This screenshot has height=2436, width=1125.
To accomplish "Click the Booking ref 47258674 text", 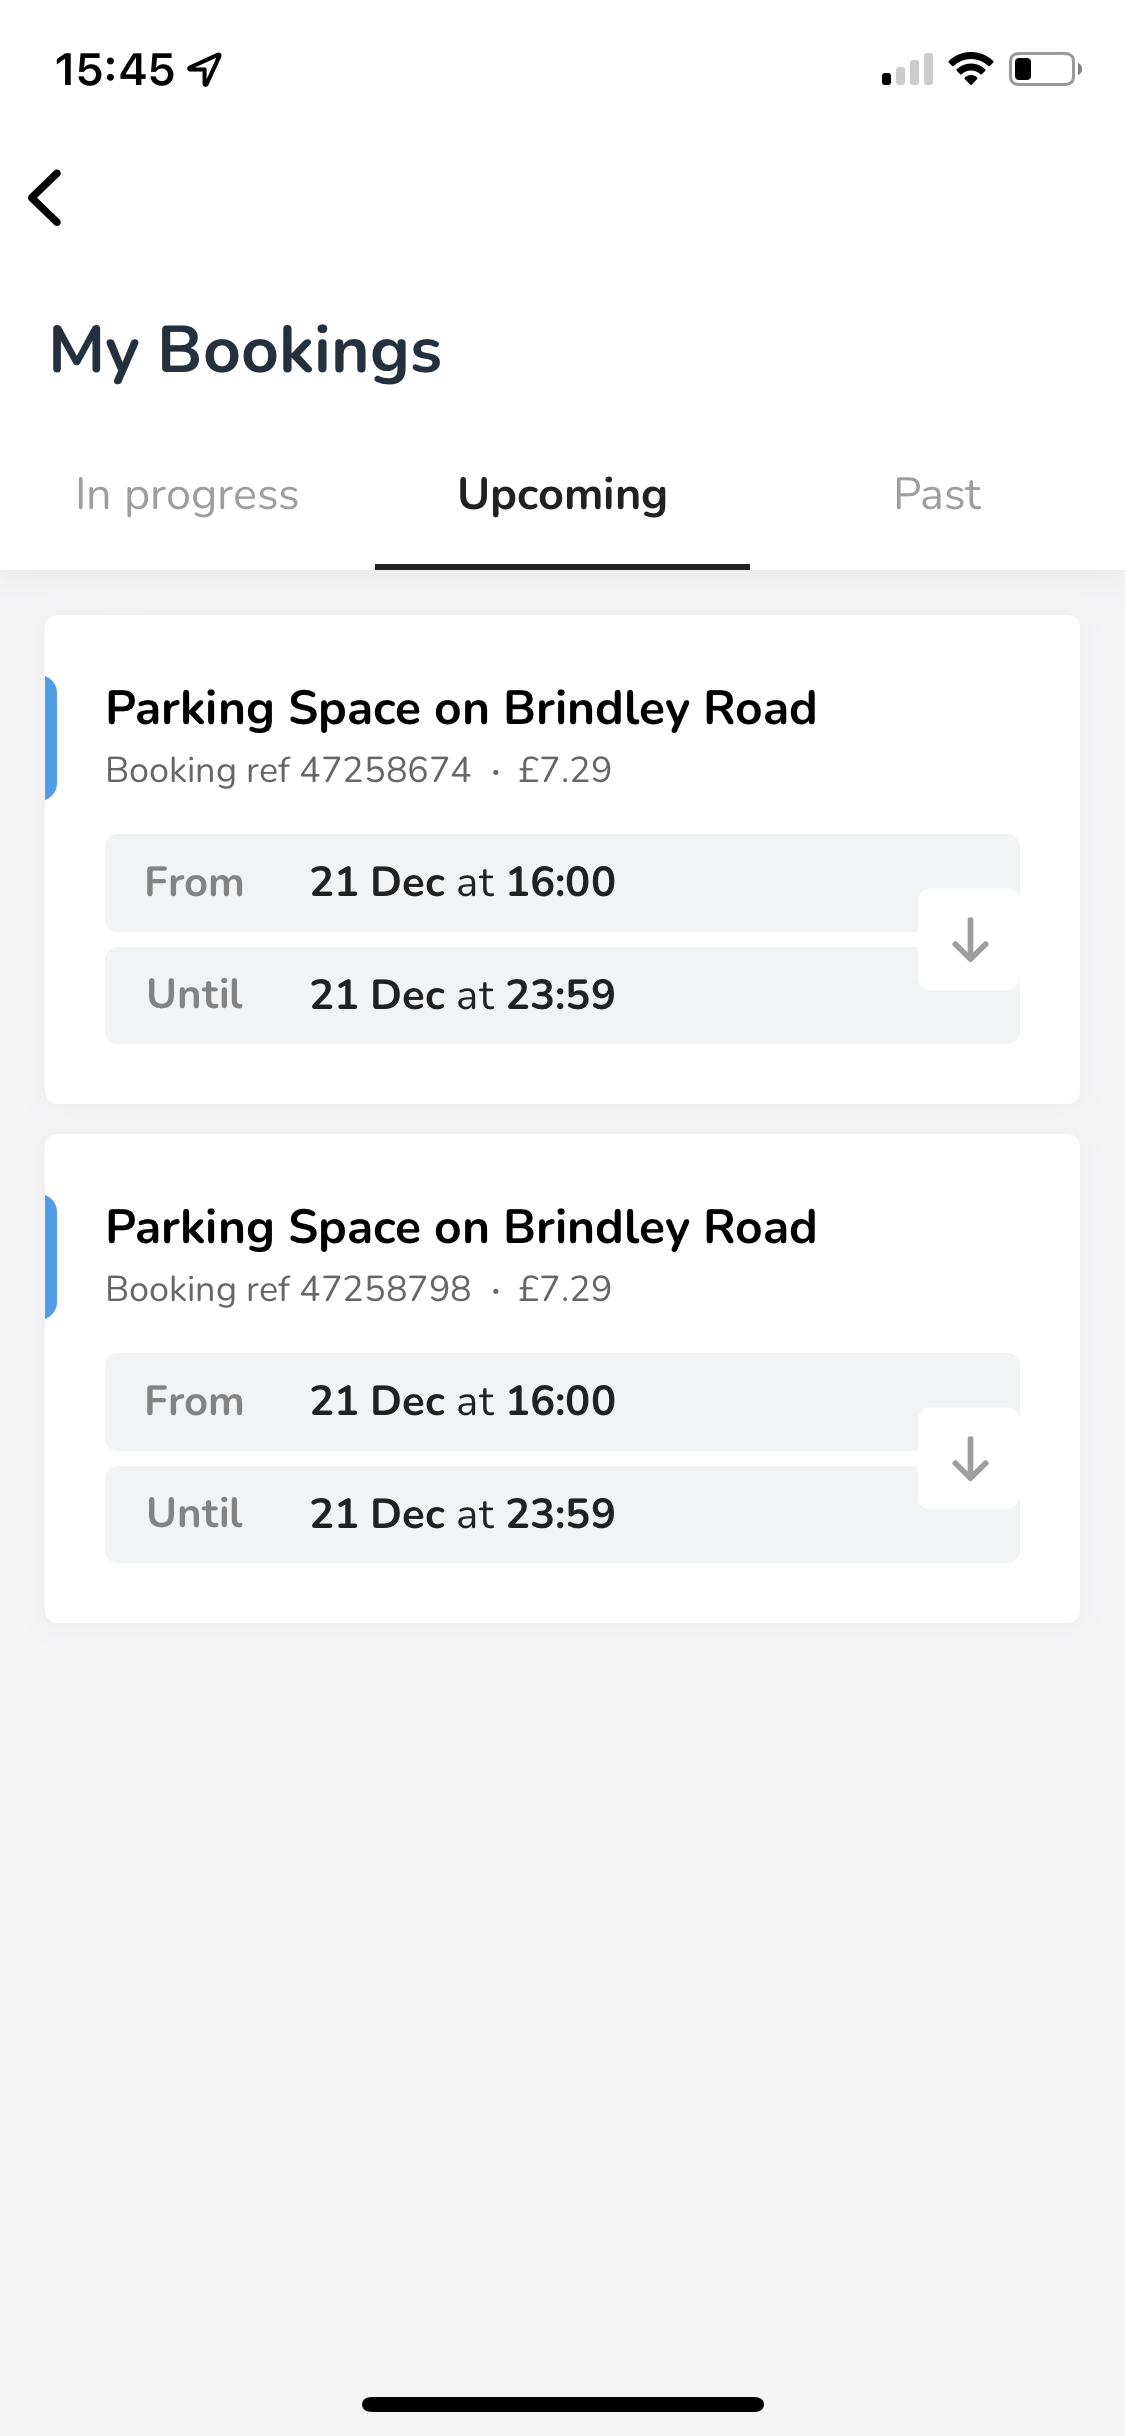I will click(288, 770).
